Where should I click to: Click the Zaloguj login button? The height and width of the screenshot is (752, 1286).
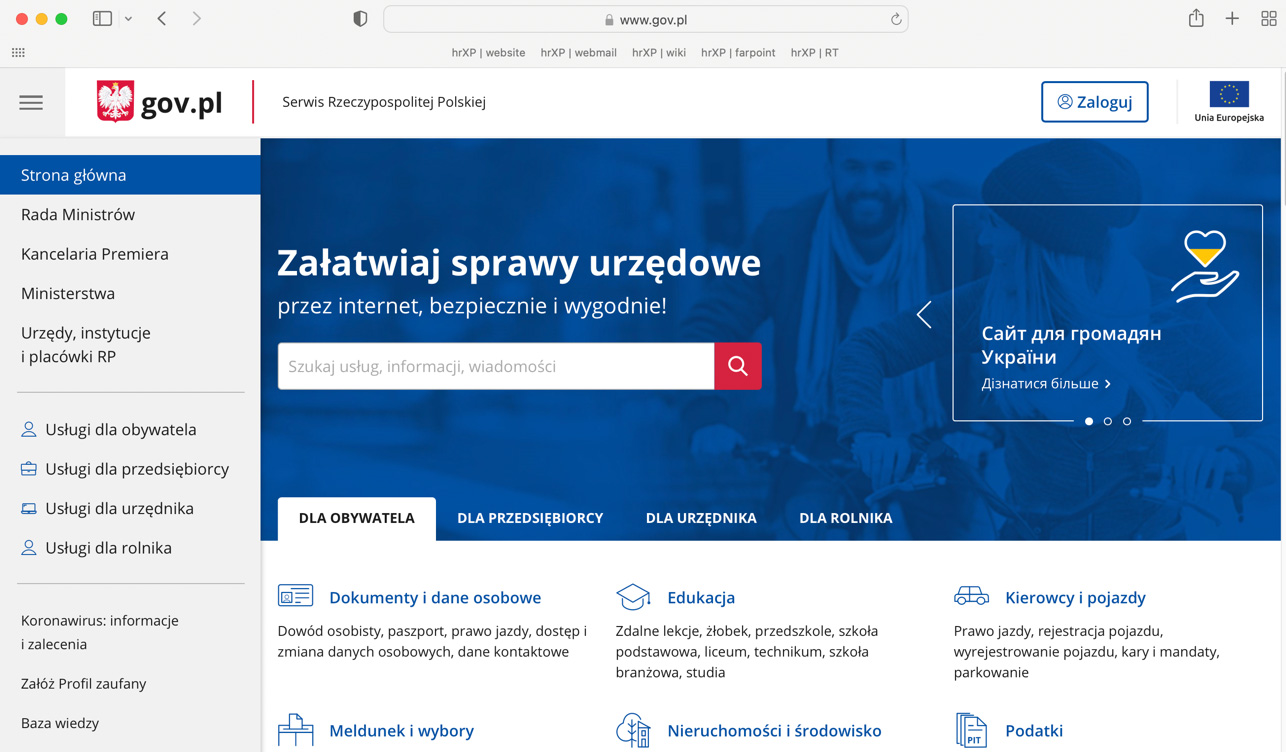pyautogui.click(x=1094, y=102)
